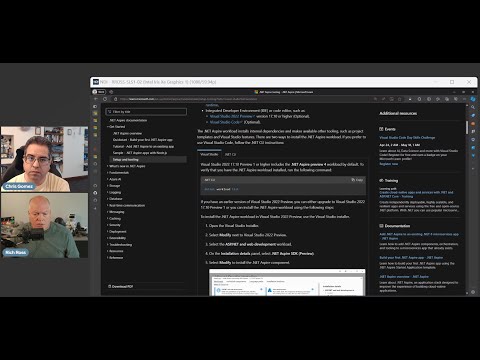Expand the Logging section
Viewport: 480px width, 360px height.
[115, 192]
